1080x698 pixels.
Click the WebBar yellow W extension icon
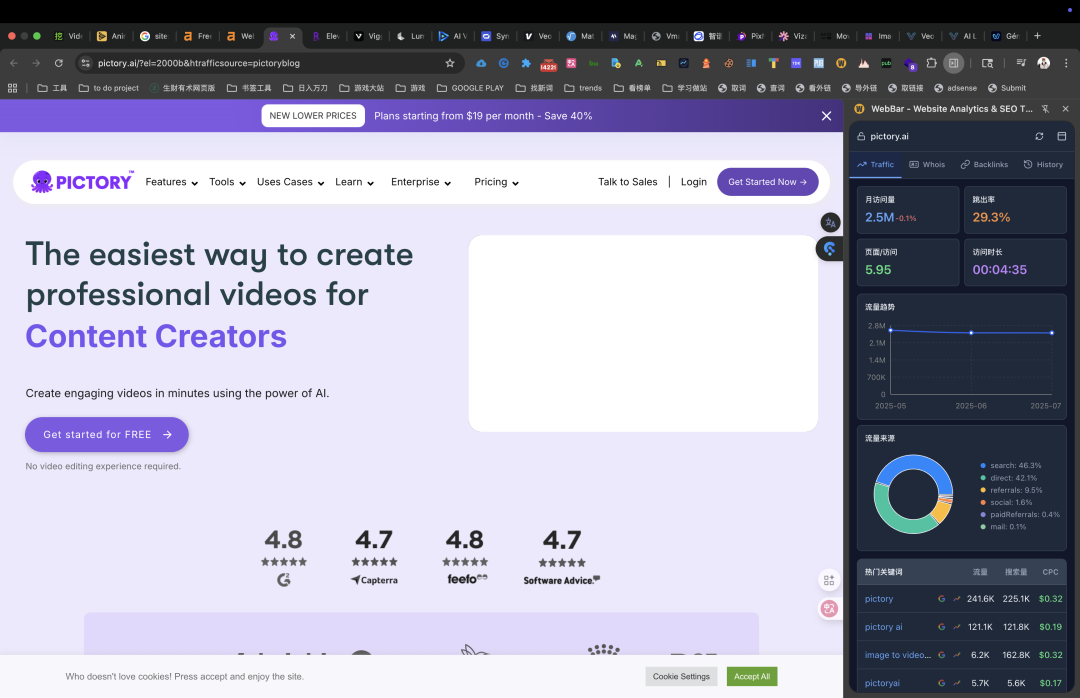(840, 63)
